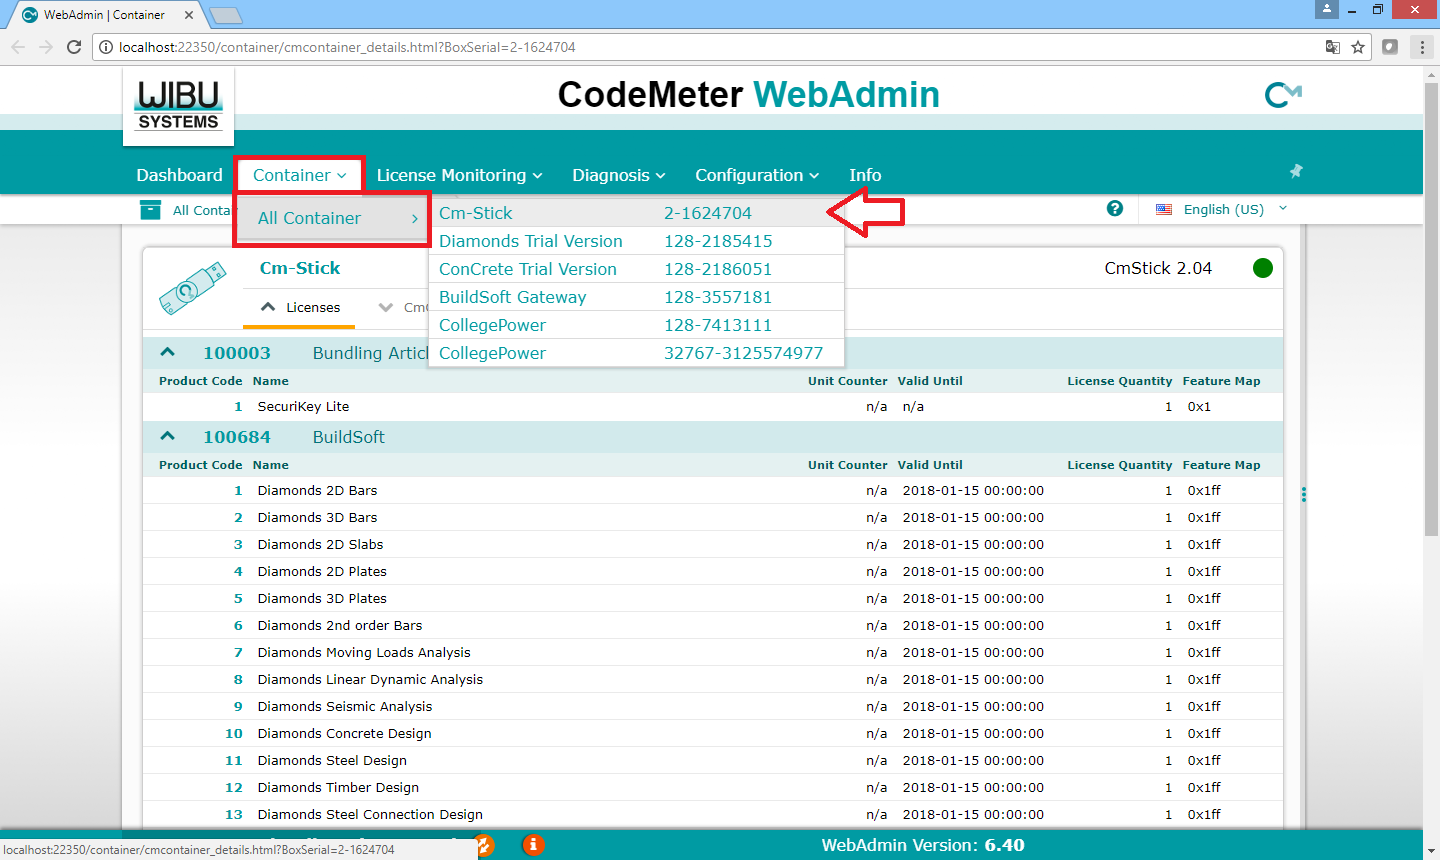Screen dimensions: 1440x860
Task: Open the License Monitoring dropdown menu
Action: tap(459, 175)
